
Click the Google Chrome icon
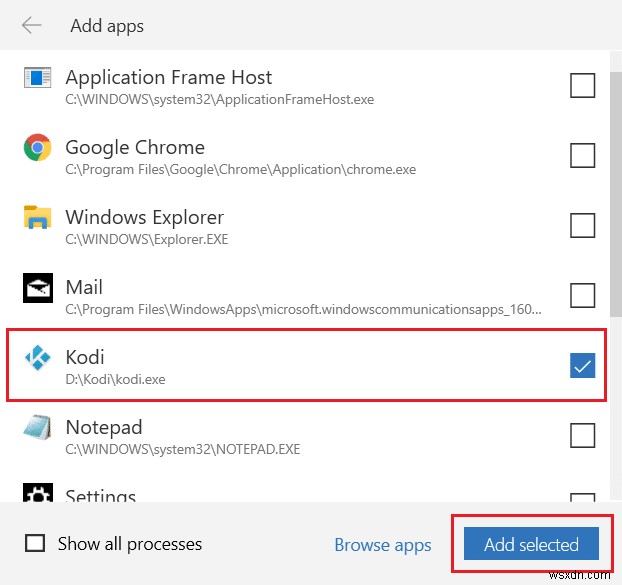[37, 148]
